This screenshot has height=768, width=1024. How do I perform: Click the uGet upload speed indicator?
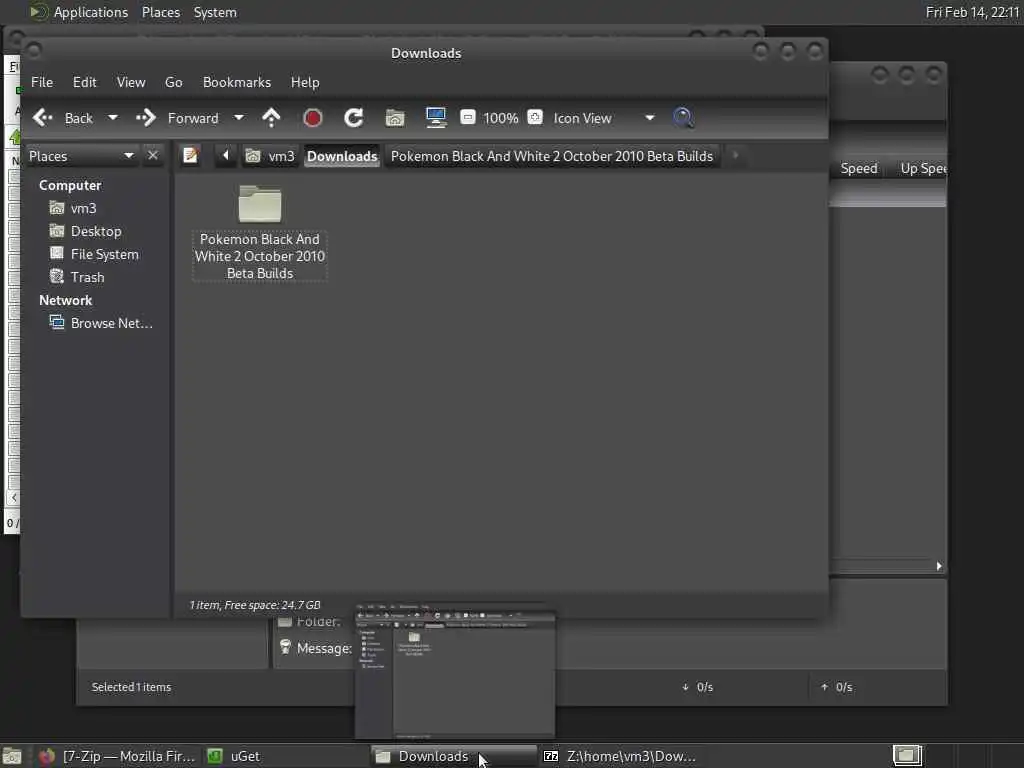(x=837, y=687)
